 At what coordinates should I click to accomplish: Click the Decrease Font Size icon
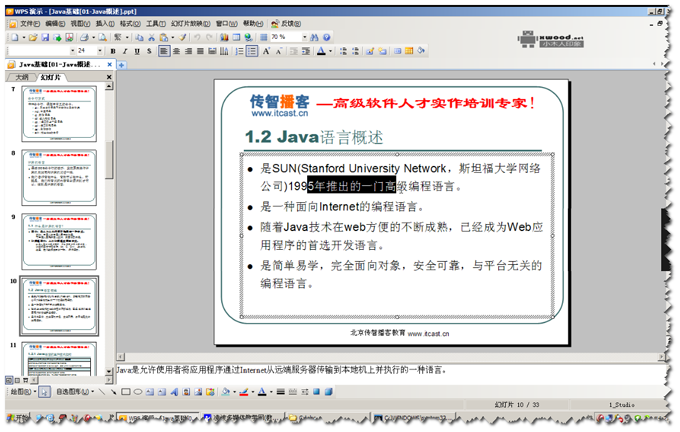click(x=279, y=51)
